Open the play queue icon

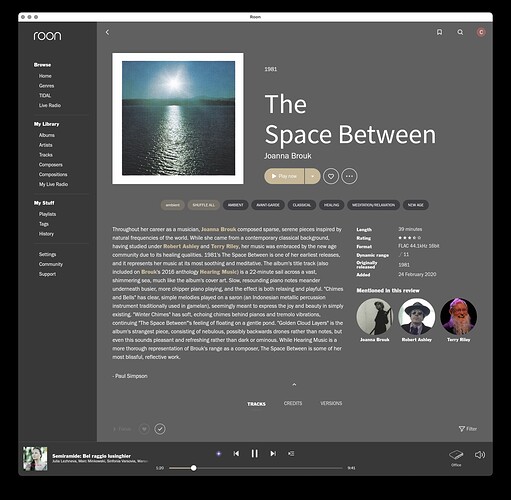pos(291,453)
